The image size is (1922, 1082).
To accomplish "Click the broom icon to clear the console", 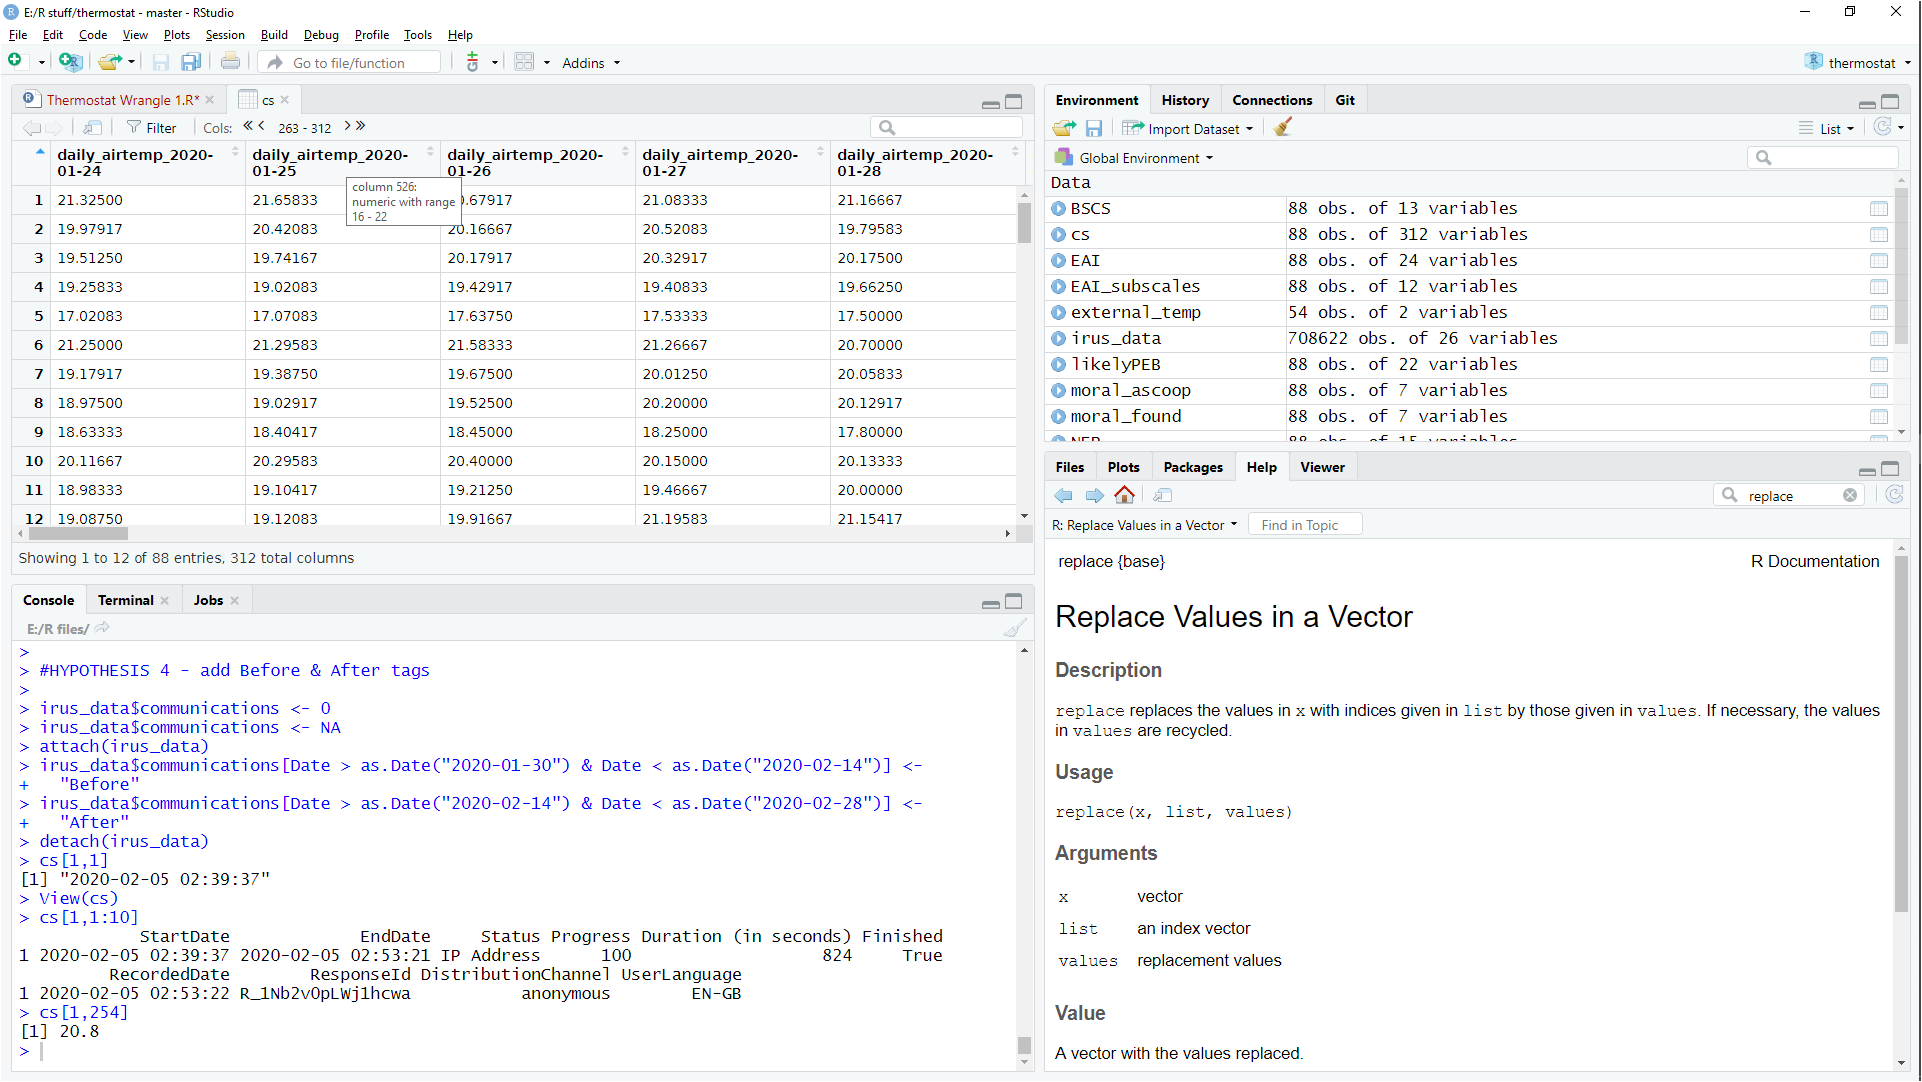I will click(x=1014, y=629).
